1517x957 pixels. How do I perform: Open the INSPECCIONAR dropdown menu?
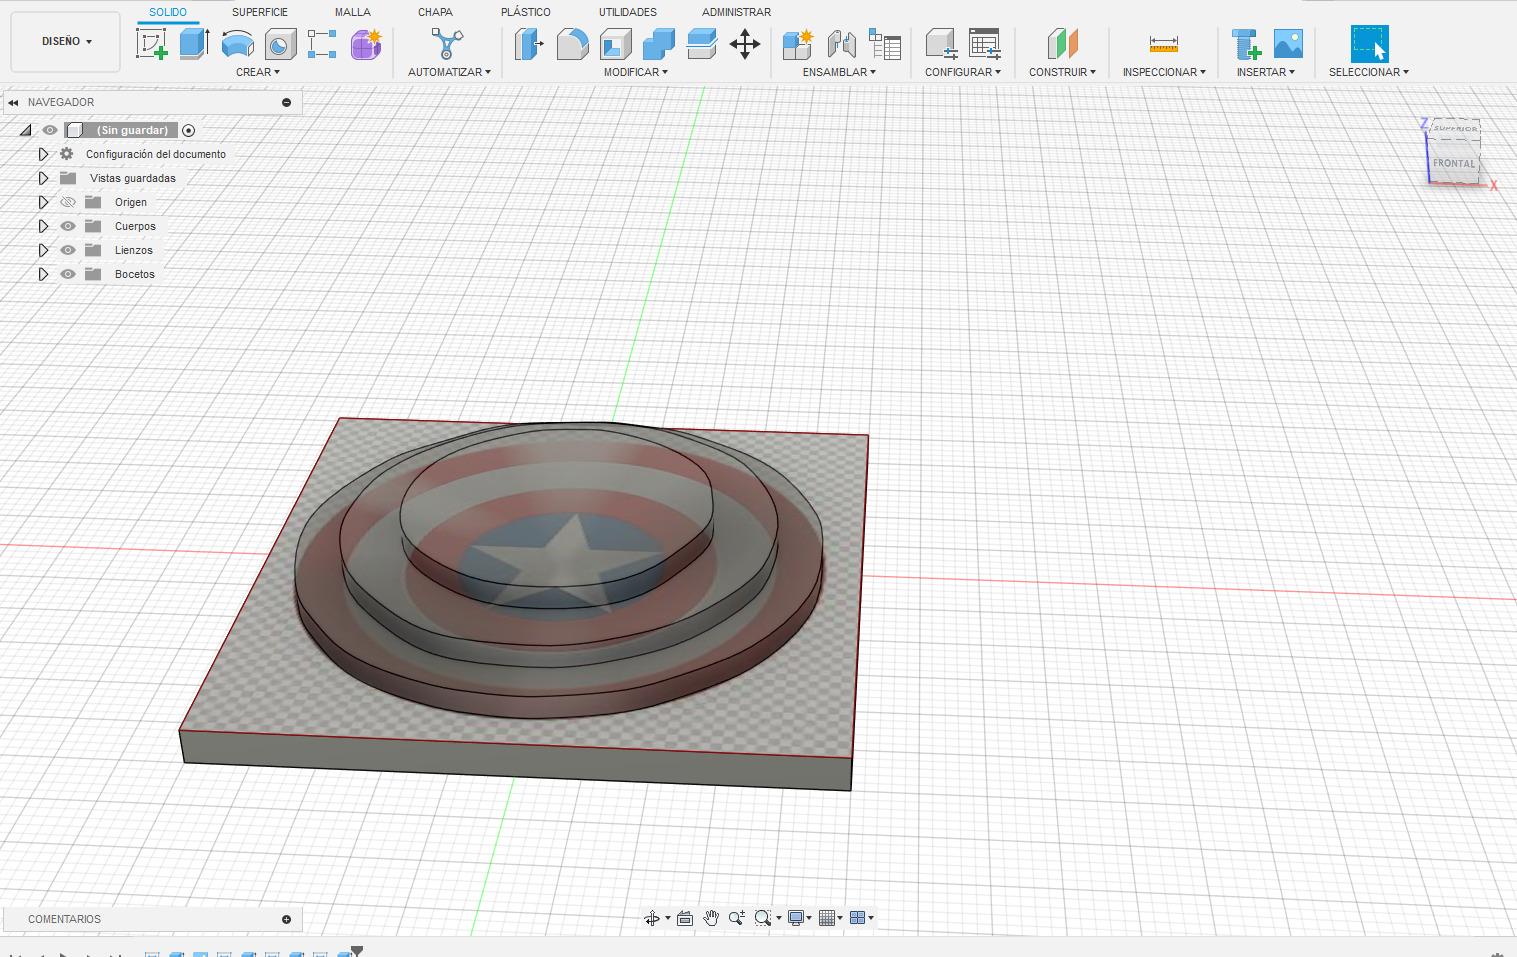point(1164,72)
